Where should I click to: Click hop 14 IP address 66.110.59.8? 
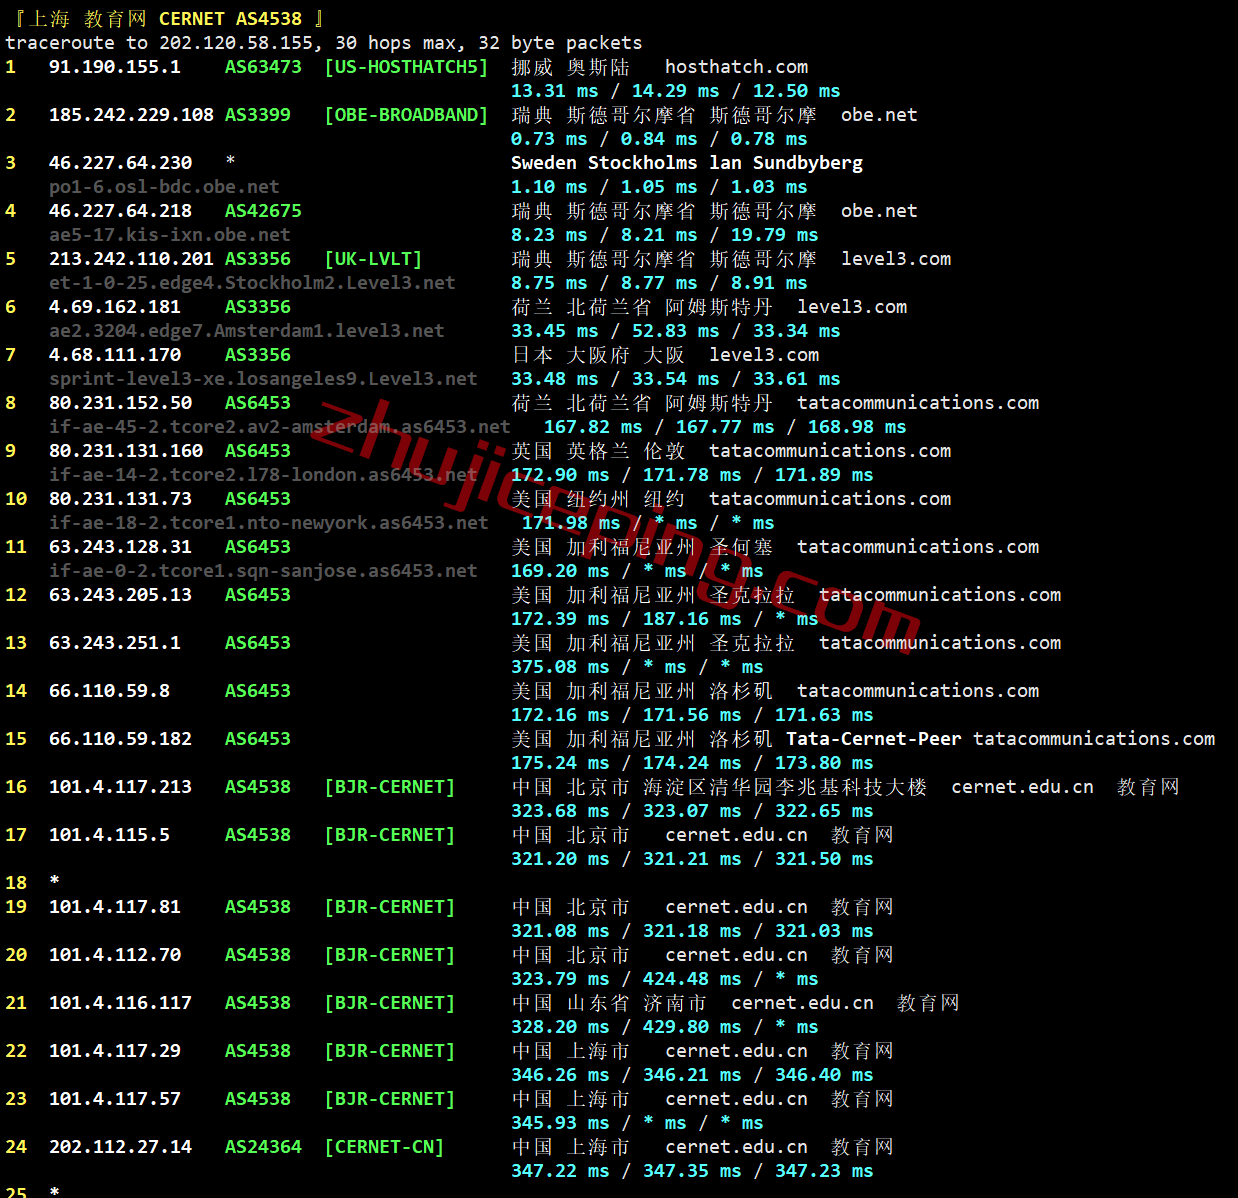pos(109,691)
